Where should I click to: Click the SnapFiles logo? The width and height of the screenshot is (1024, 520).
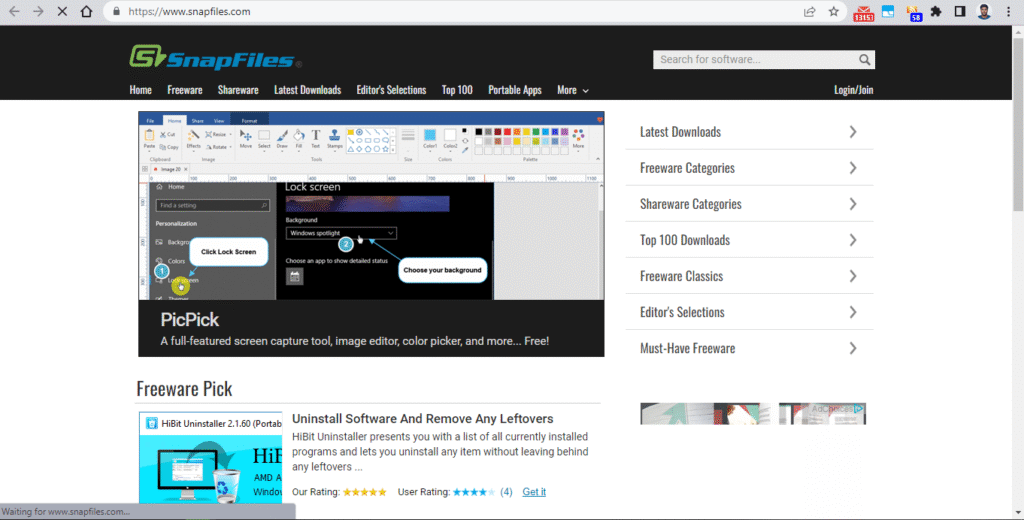pyautogui.click(x=216, y=57)
